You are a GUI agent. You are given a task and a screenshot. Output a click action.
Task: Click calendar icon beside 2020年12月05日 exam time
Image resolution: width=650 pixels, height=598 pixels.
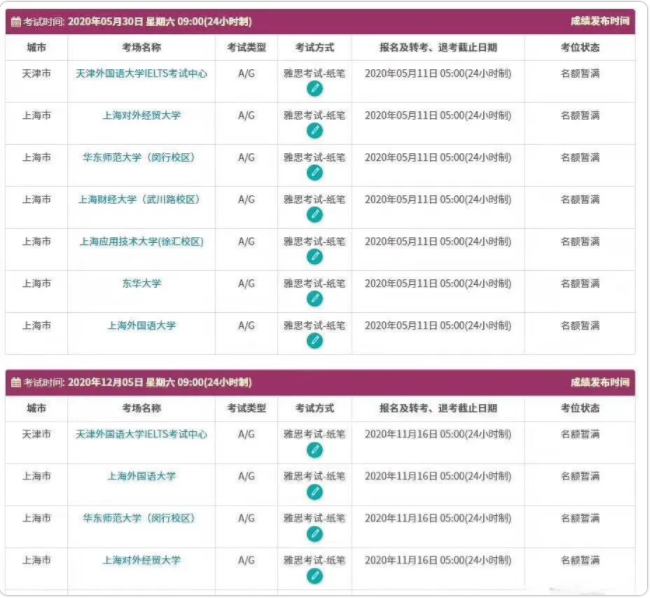[16, 382]
